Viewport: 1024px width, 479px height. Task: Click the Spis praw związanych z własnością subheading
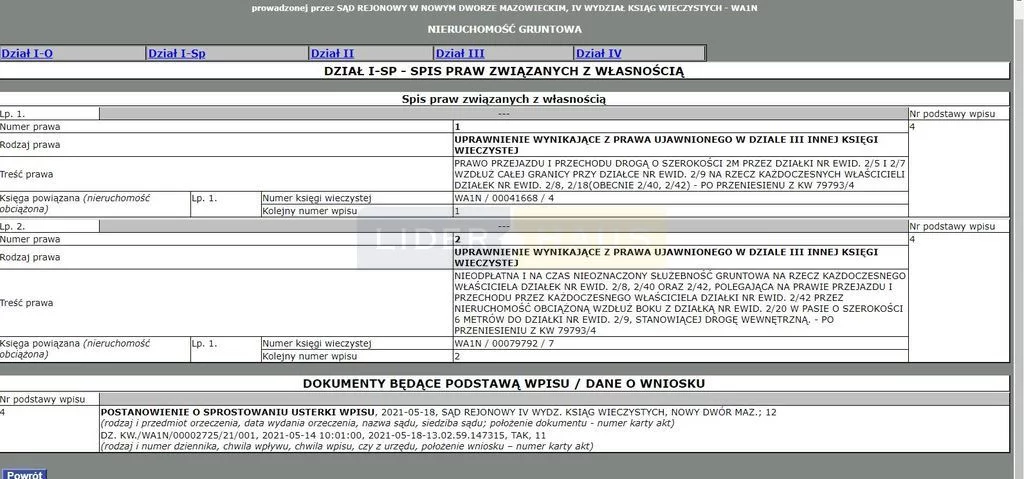pyautogui.click(x=504, y=99)
